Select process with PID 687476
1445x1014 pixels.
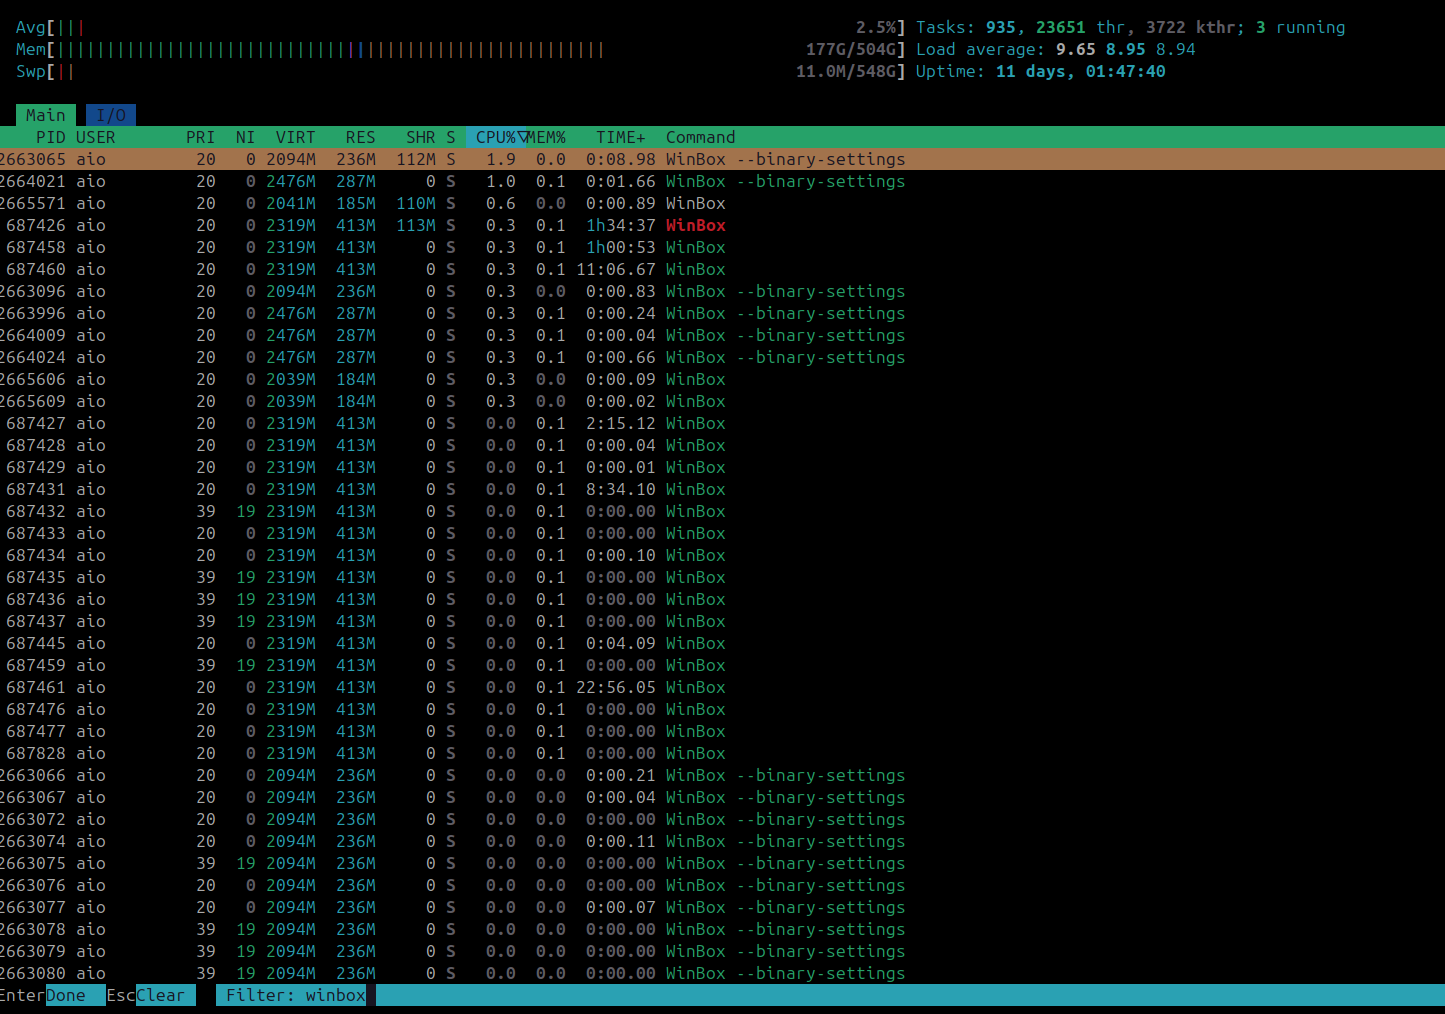pyautogui.click(x=722, y=709)
